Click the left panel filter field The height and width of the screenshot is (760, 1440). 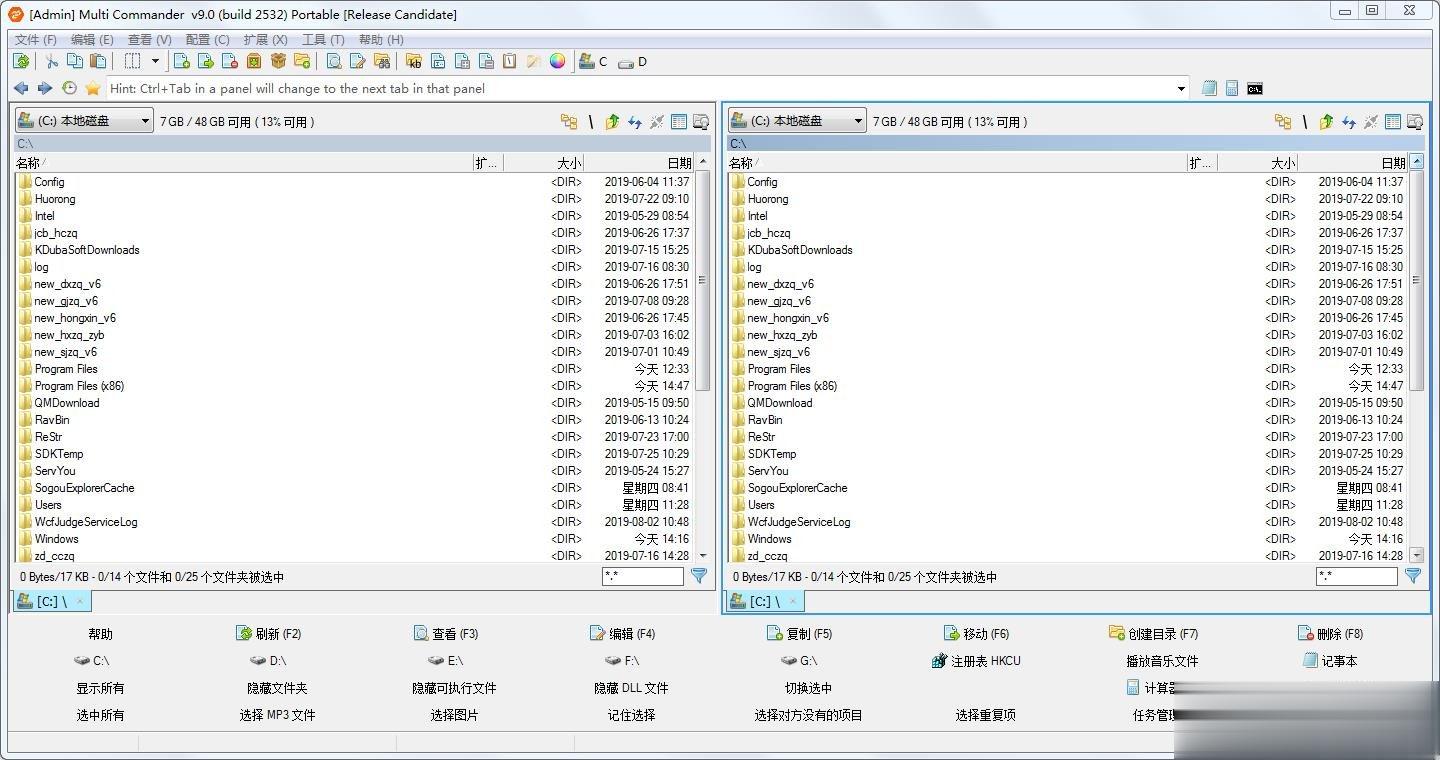643,576
